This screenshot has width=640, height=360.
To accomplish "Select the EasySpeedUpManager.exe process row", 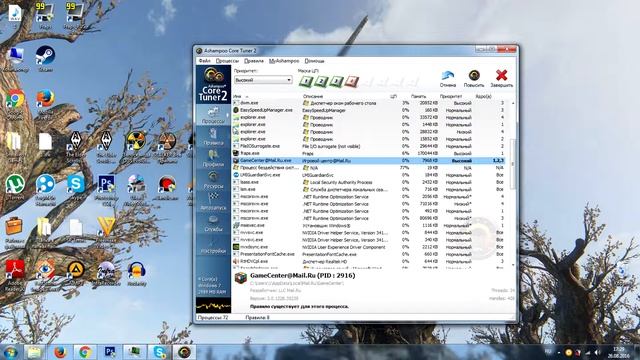I will pyautogui.click(x=369, y=110).
